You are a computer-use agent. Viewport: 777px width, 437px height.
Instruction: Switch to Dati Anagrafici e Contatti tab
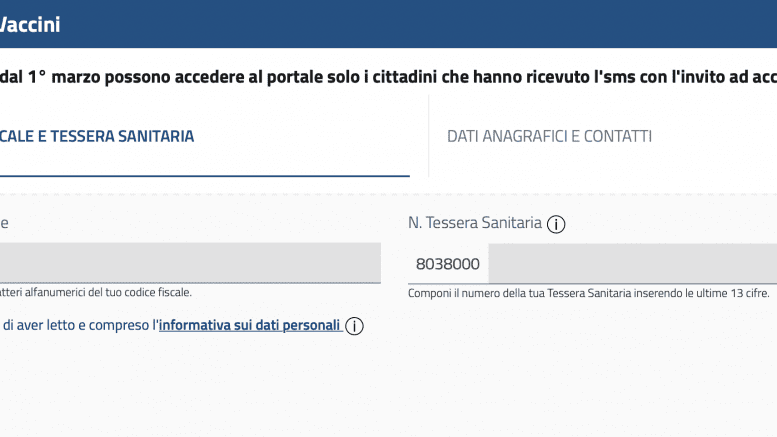pyautogui.click(x=549, y=136)
